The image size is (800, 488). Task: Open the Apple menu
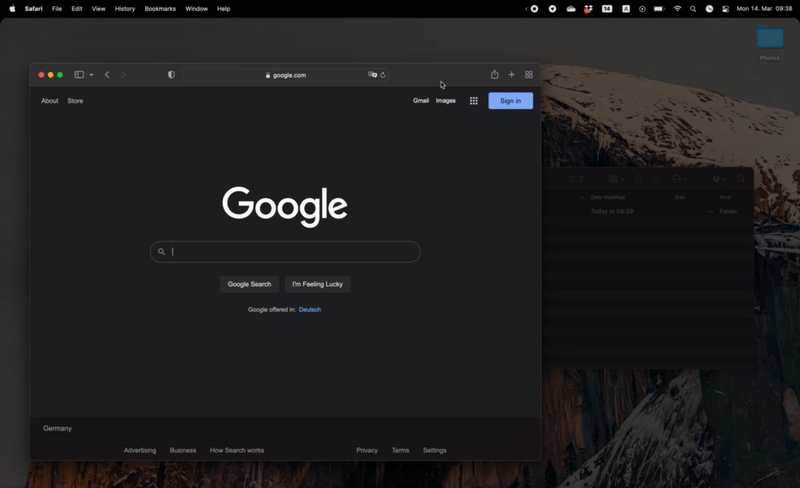[x=12, y=9]
